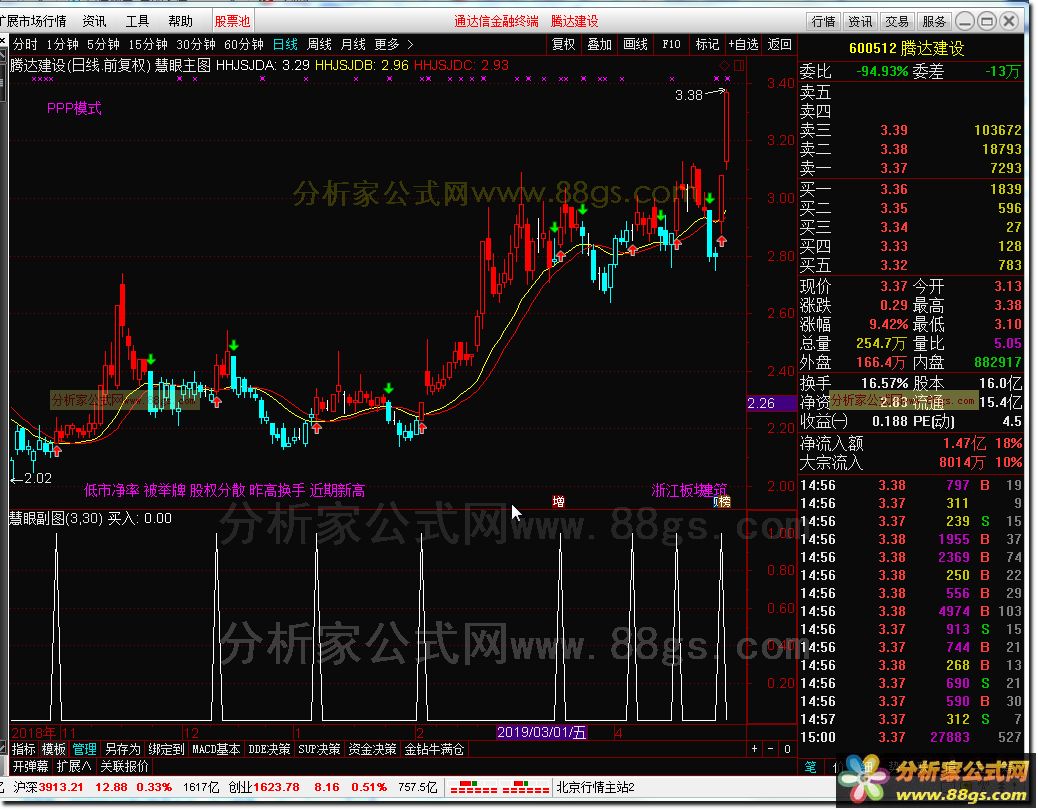Click the diamond icon above the chart
Image resolution: width=1038 pixels, height=810 pixels.
point(724,66)
